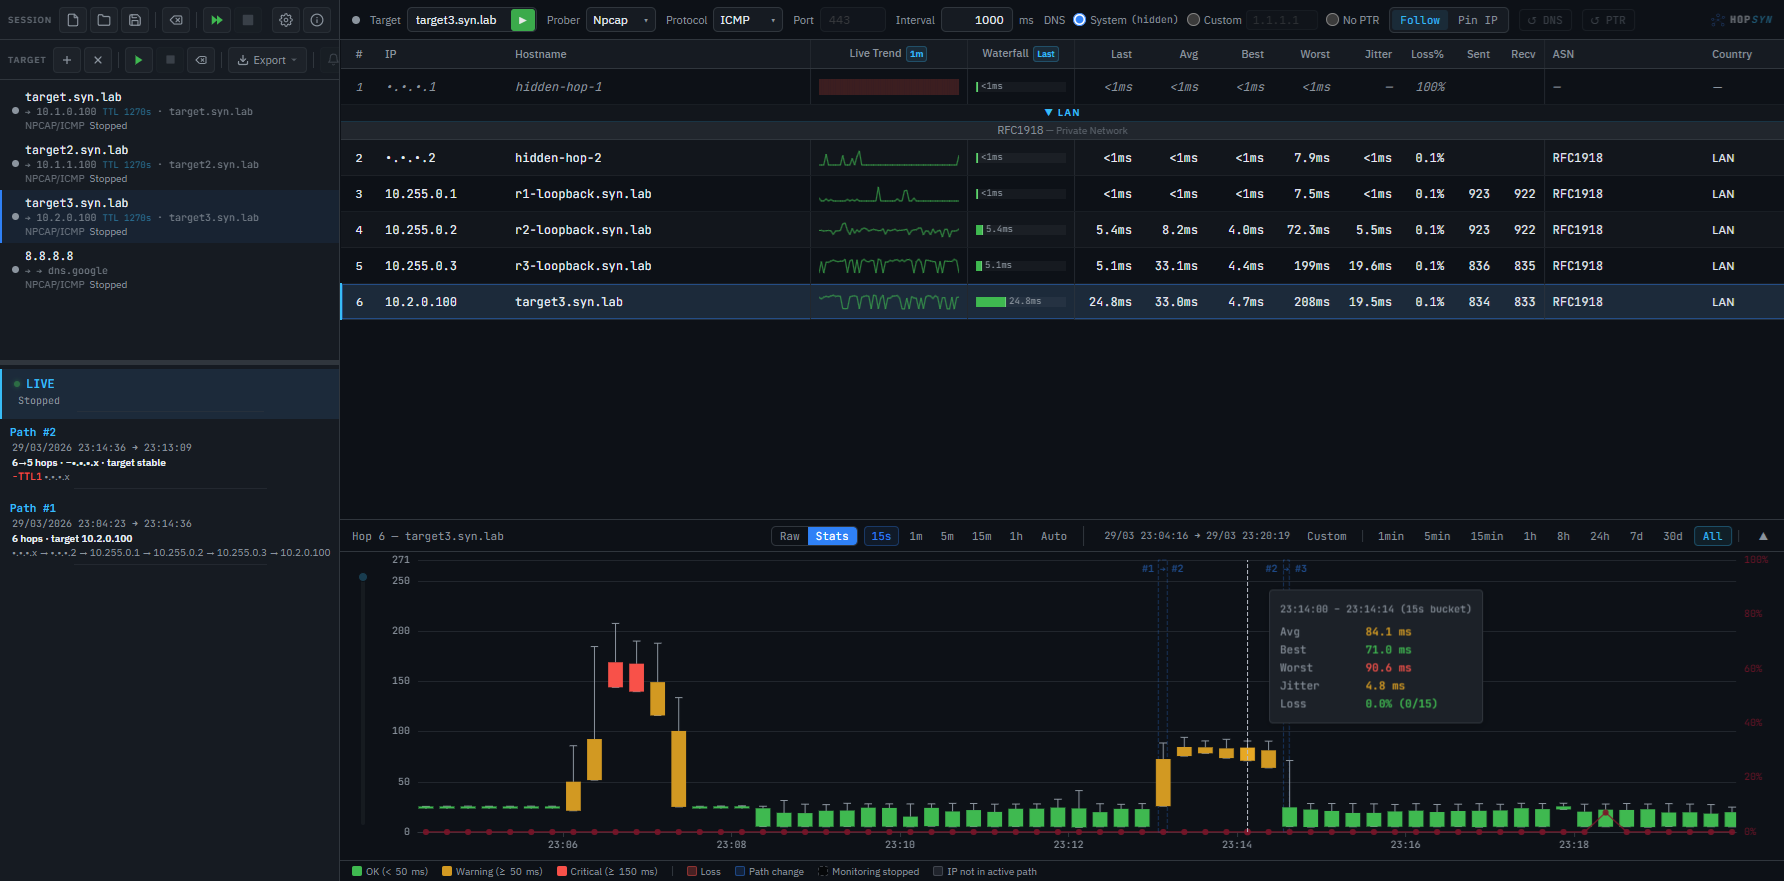This screenshot has width=1784, height=881.
Task: Open the info icon in the session toolbar
Action: click(317, 20)
